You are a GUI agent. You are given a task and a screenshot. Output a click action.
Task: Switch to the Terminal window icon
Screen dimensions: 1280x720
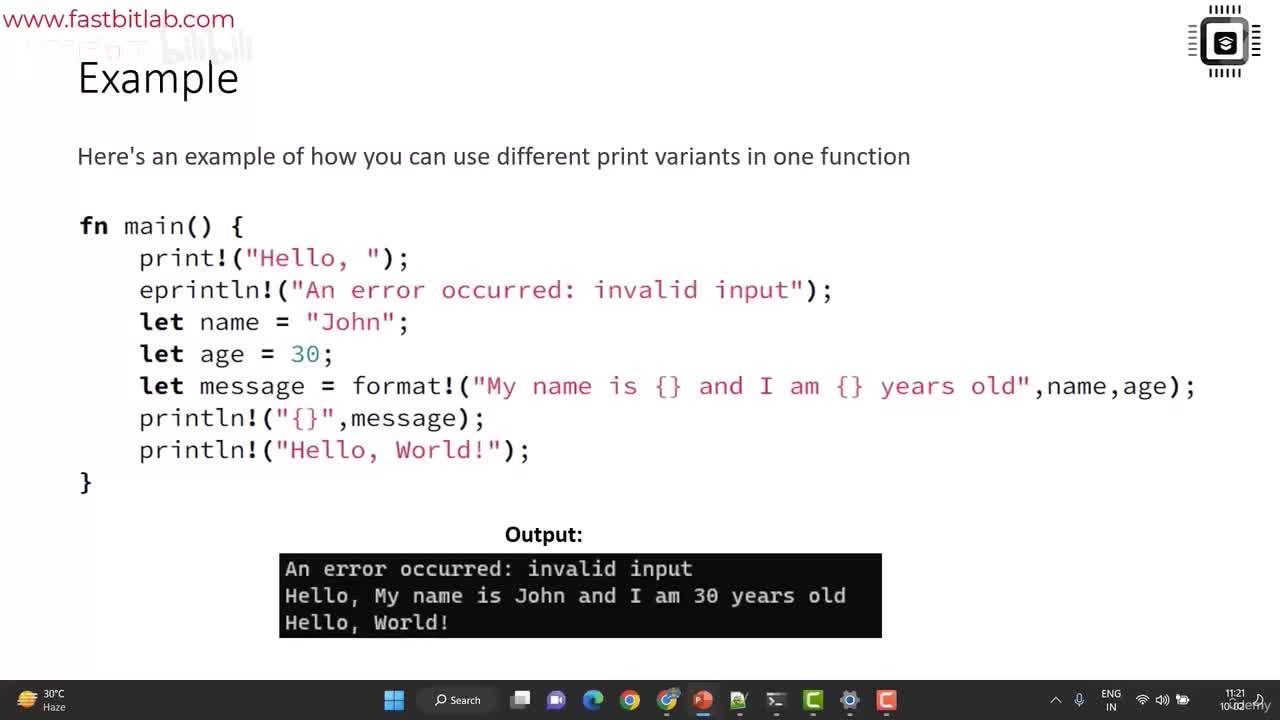coord(775,700)
